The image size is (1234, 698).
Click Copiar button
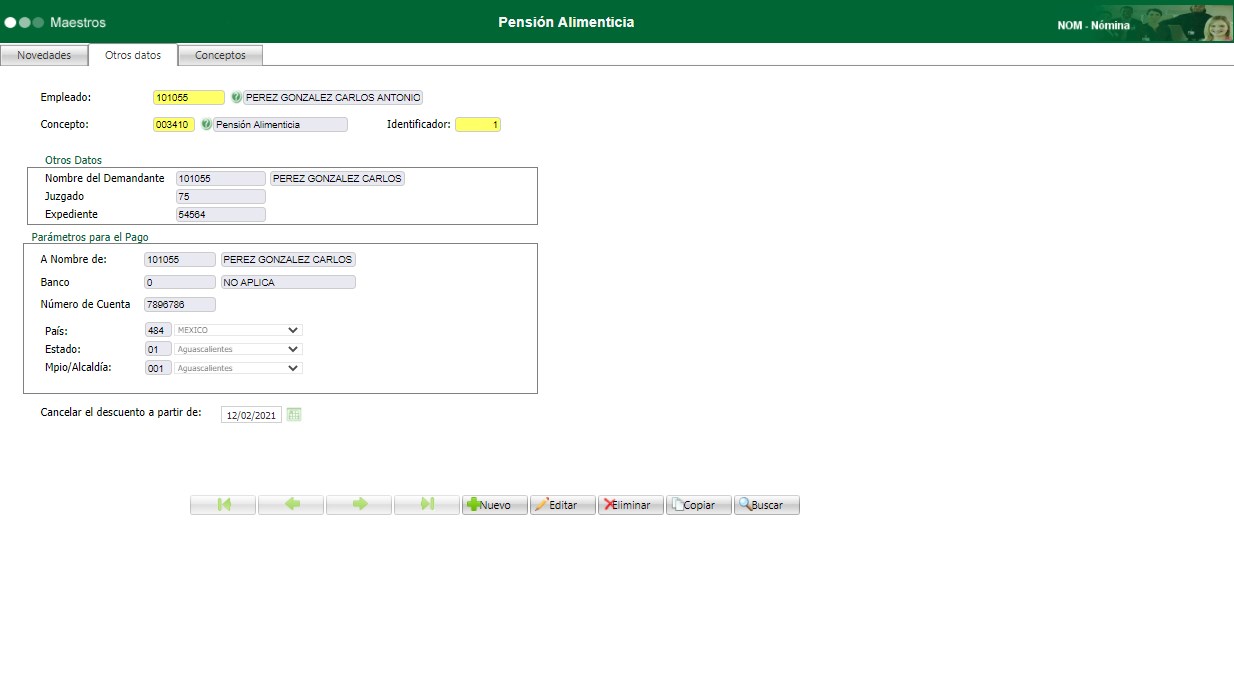(699, 505)
